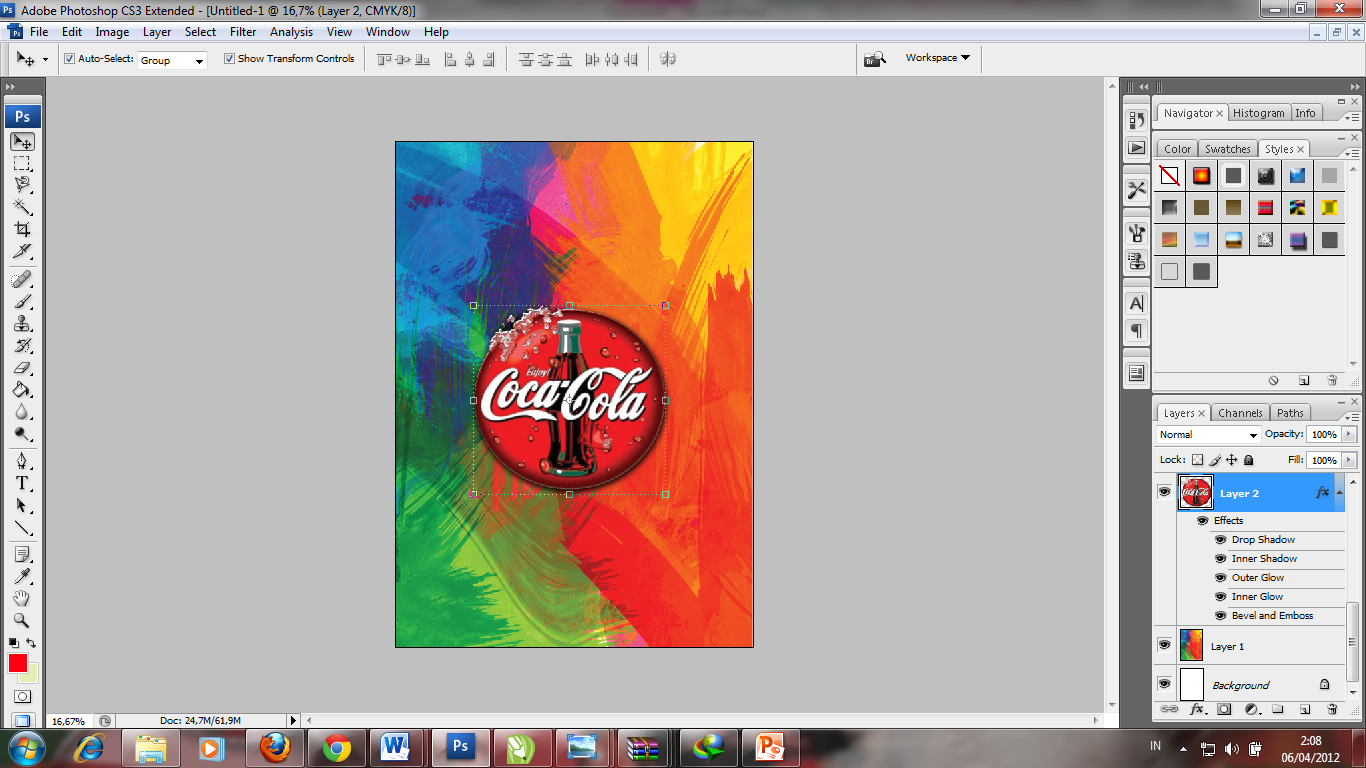Switch to the Channels tab
The image size is (1366, 768).
(1240, 413)
